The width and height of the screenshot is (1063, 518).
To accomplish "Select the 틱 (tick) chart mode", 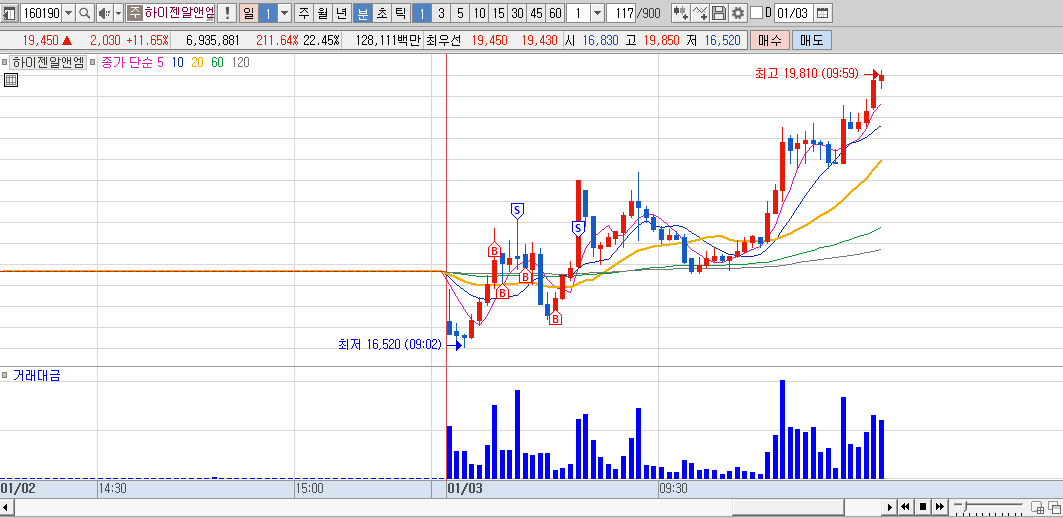I will (x=401, y=13).
